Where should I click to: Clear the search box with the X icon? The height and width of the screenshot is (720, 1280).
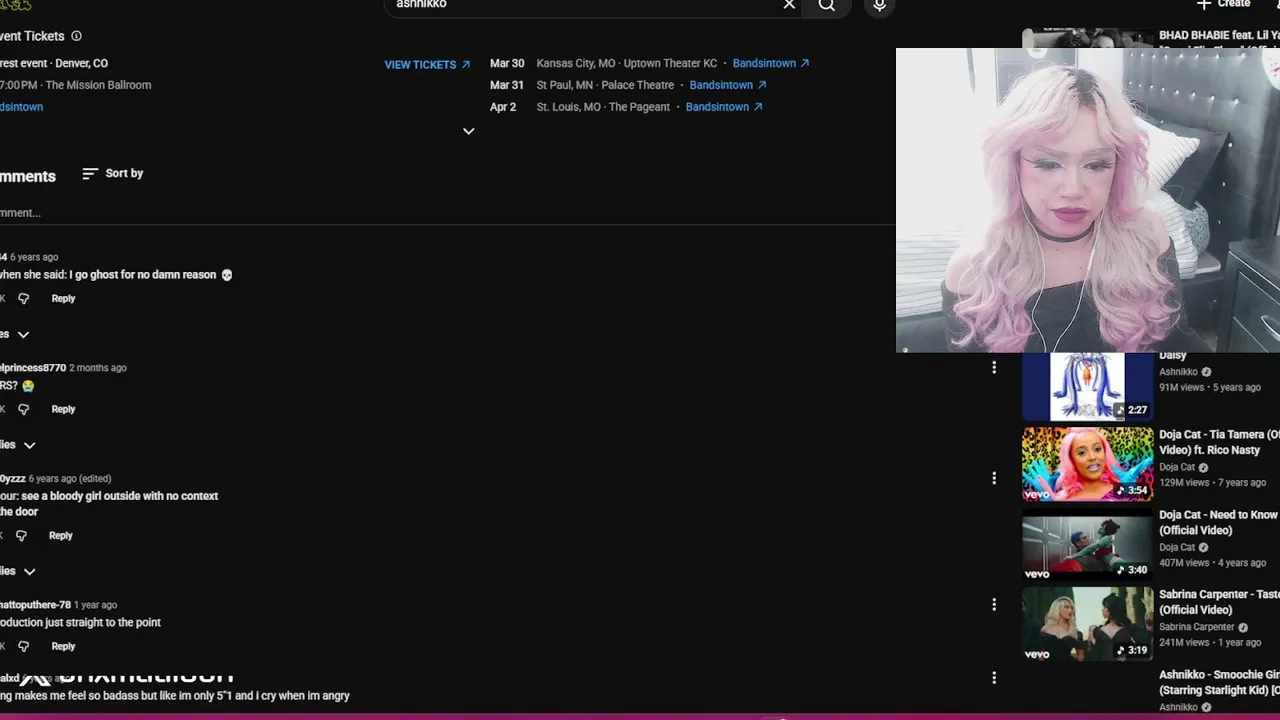[789, 5]
